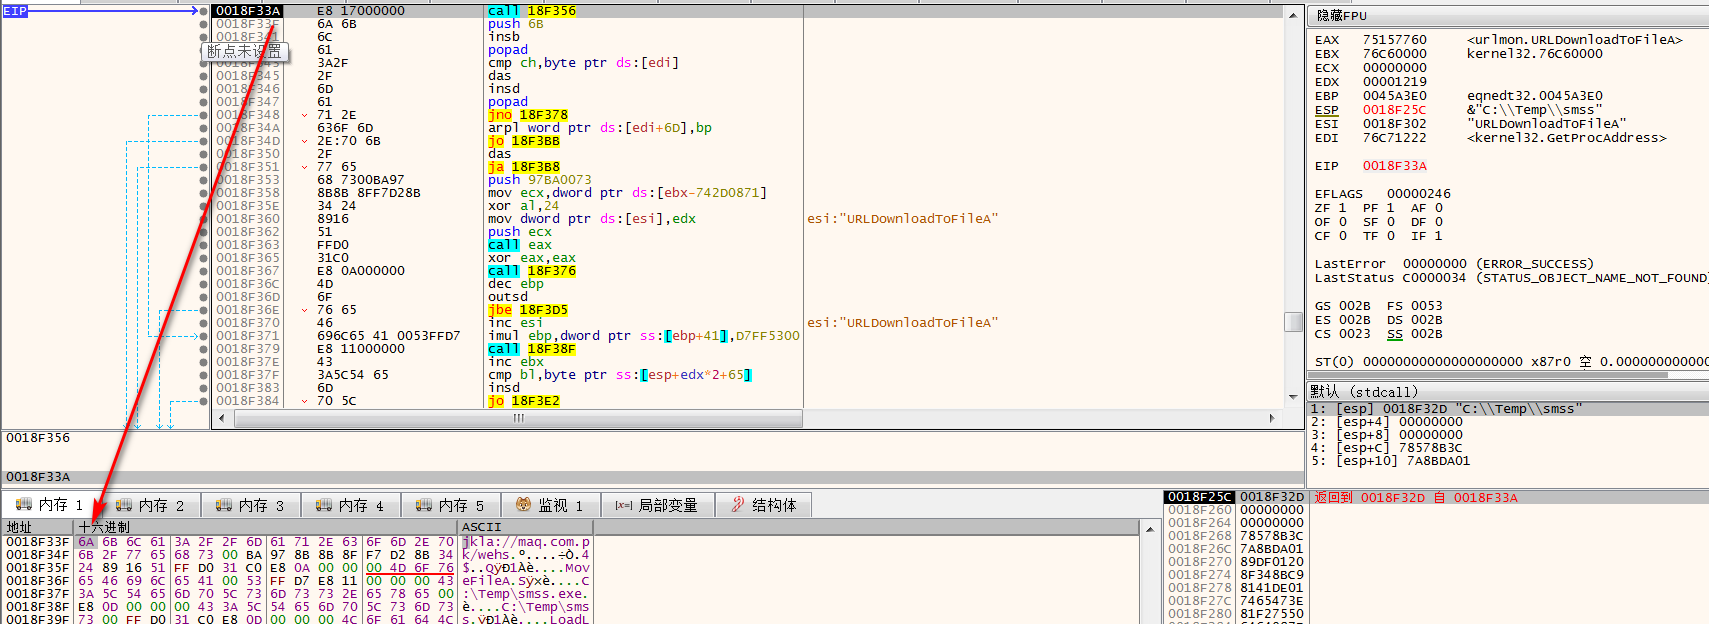The height and width of the screenshot is (624, 1709).
Task: Select the jno 18F378 instruction
Action: point(528,115)
